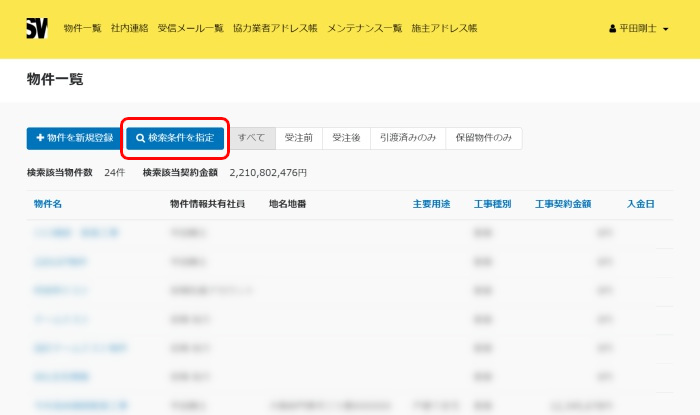Viewport: 700px width, 415px height.
Task: Expand the 平田剛士 user dropdown
Action: pyautogui.click(x=639, y=29)
